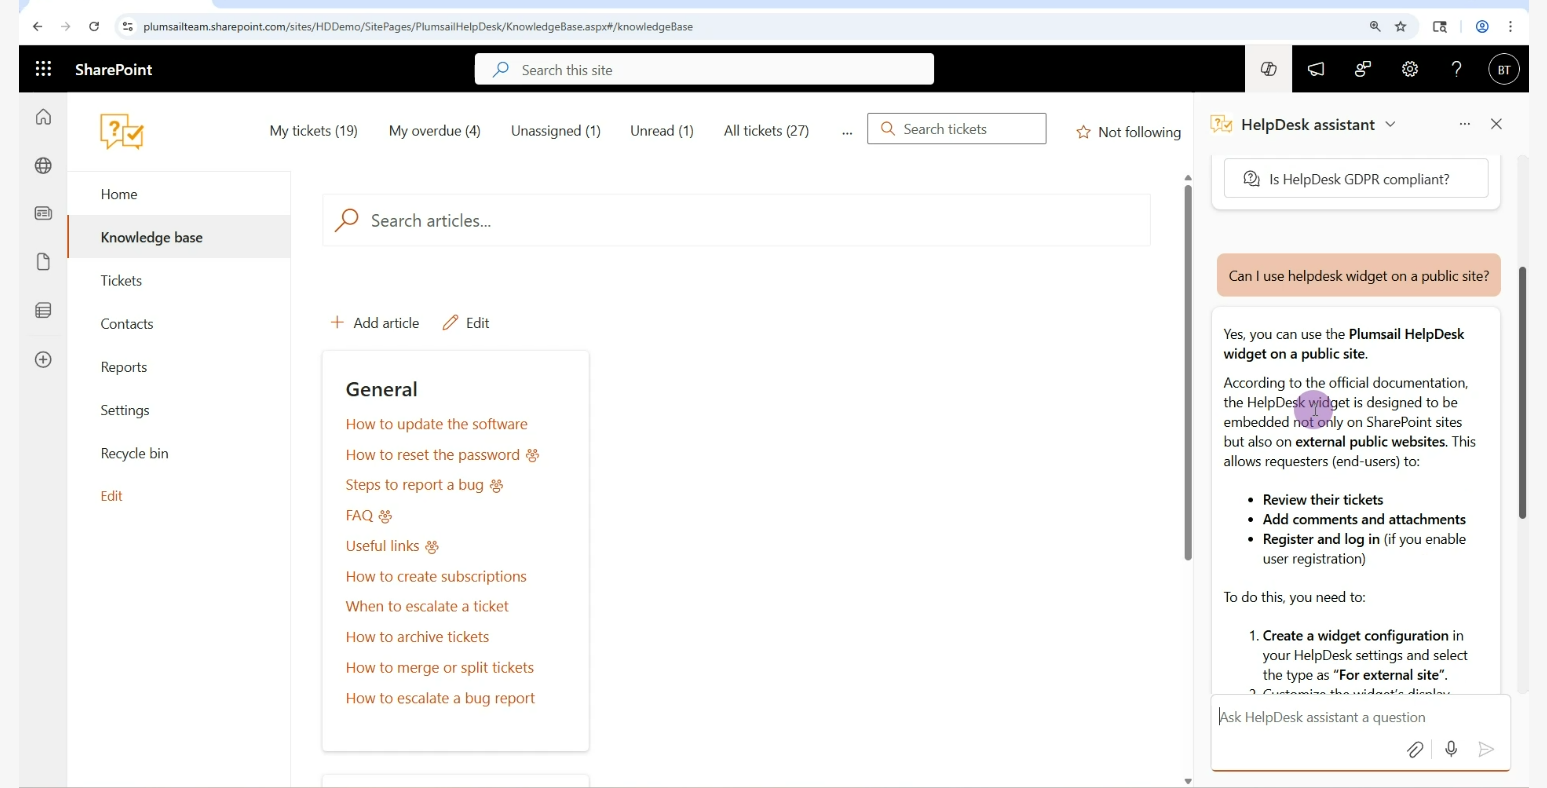Open the My tickets (19) view

tap(314, 131)
